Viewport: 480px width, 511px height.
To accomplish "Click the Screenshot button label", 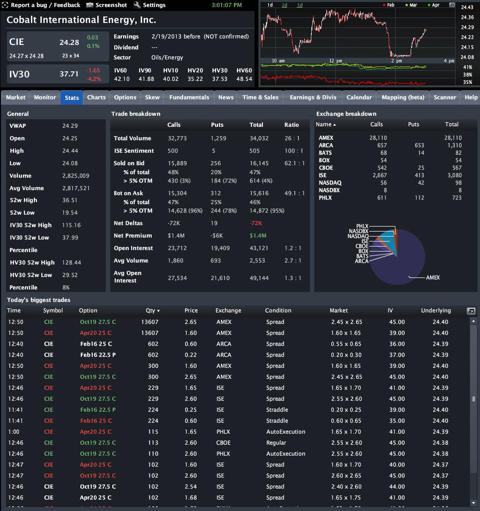I will click(111, 5).
